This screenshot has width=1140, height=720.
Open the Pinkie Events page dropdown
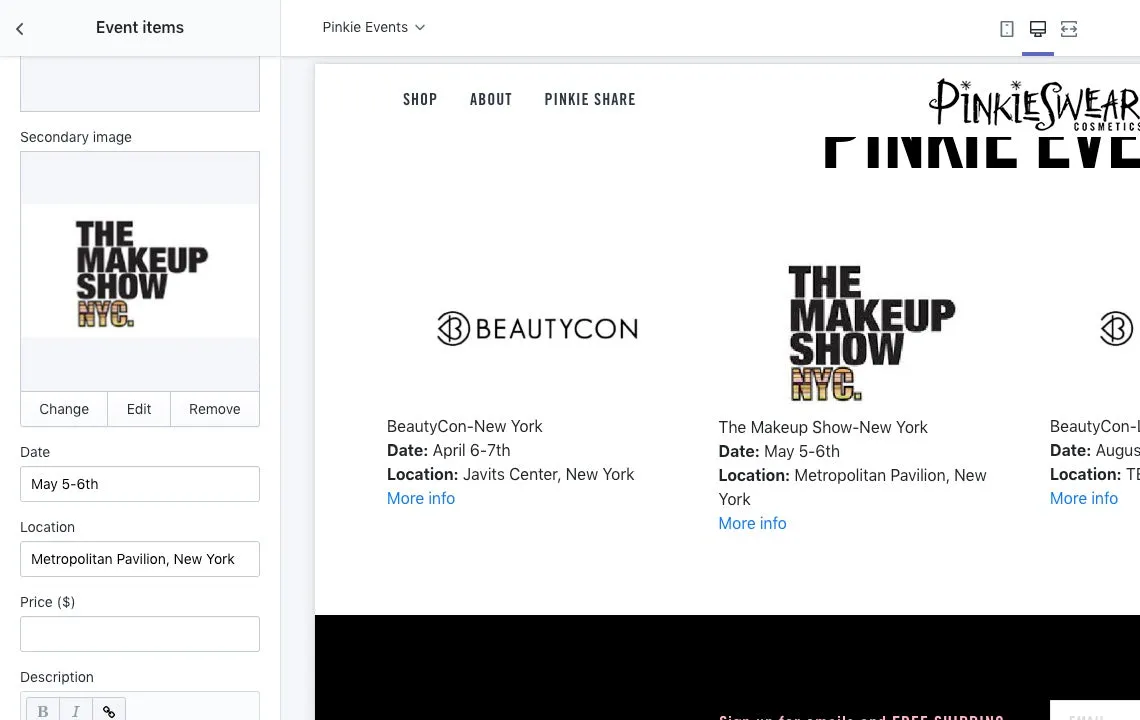pyautogui.click(x=374, y=27)
